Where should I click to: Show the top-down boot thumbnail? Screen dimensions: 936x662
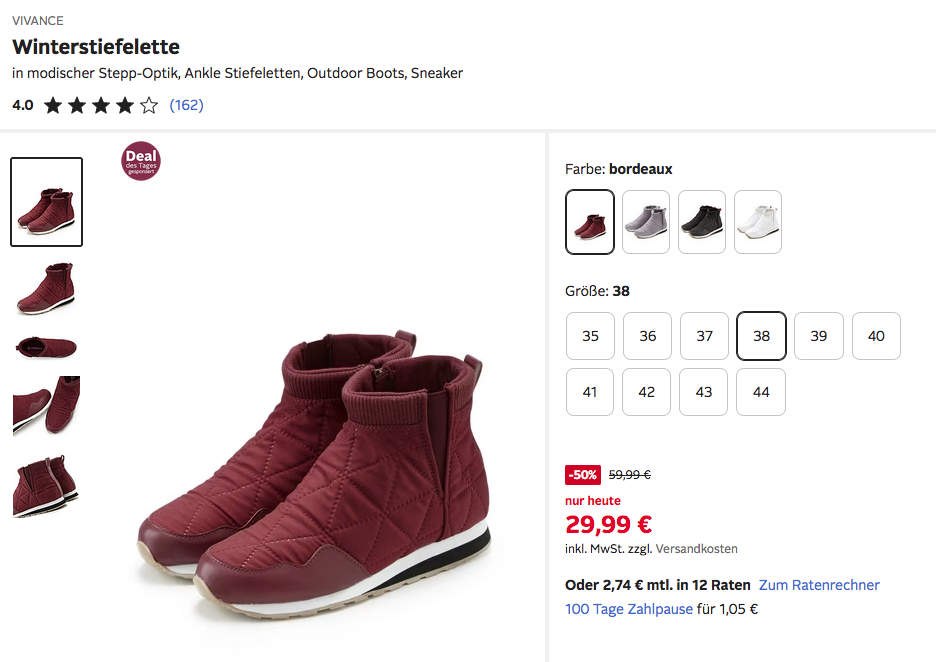(46, 347)
